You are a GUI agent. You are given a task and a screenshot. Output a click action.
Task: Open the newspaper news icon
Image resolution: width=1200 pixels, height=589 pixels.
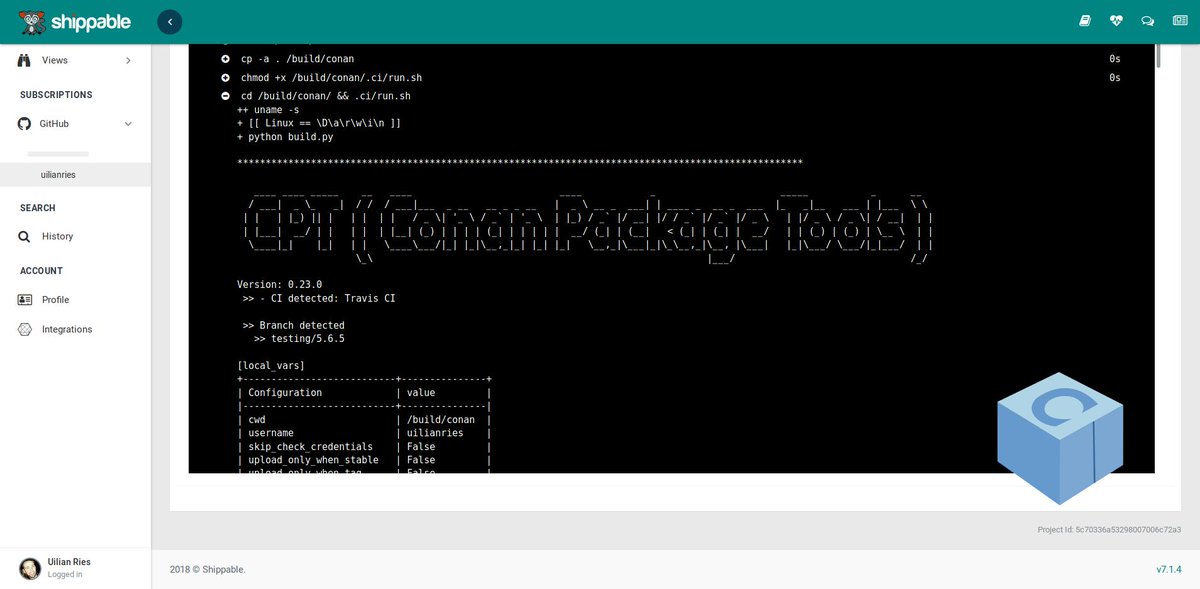click(1179, 21)
